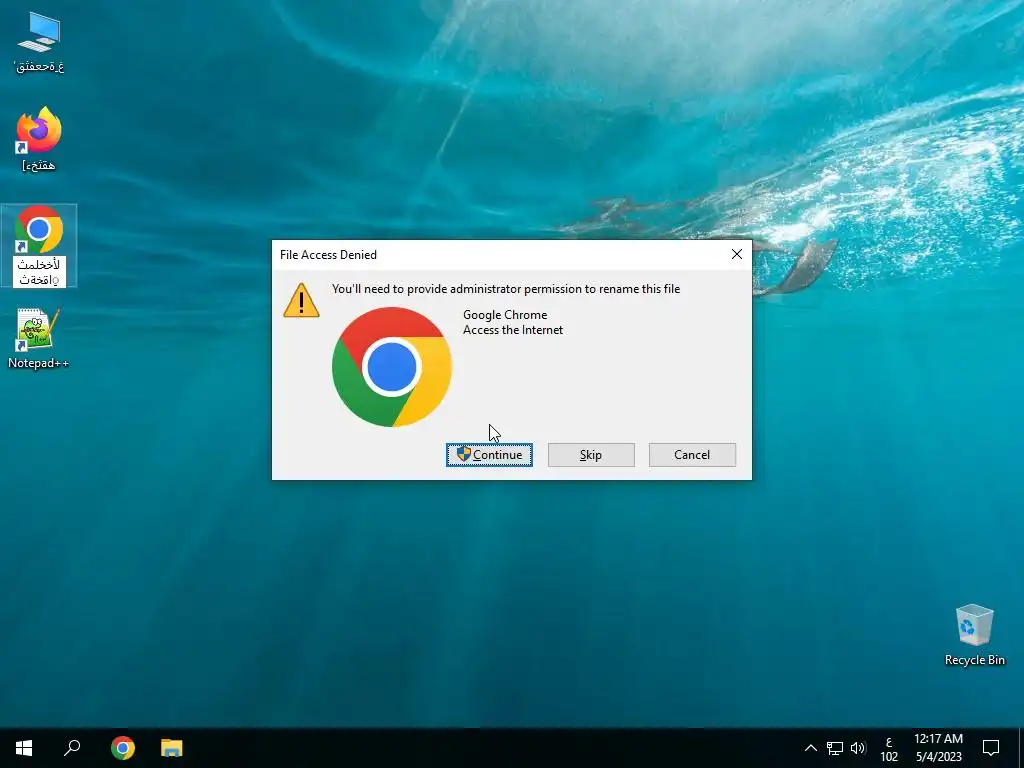Close the File Access Denied dialog
The height and width of the screenshot is (768, 1024).
[x=737, y=255]
